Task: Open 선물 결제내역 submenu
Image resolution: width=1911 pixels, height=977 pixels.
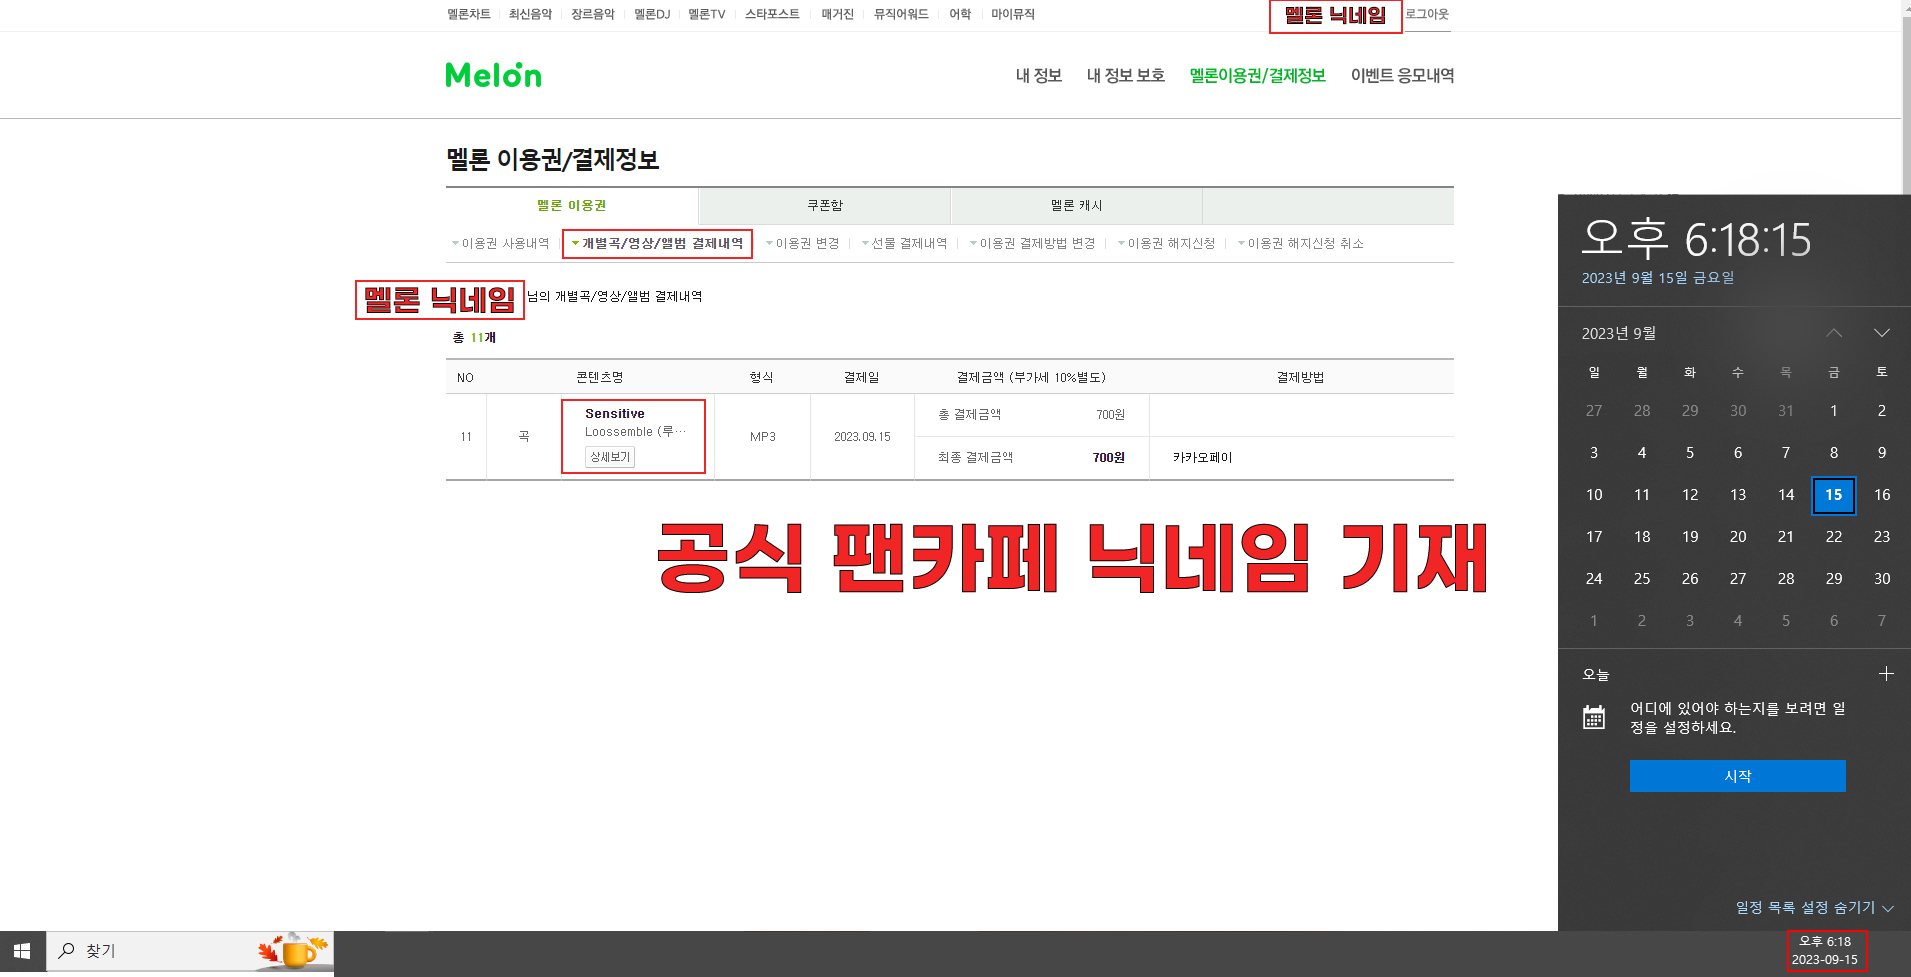Action: tap(908, 244)
